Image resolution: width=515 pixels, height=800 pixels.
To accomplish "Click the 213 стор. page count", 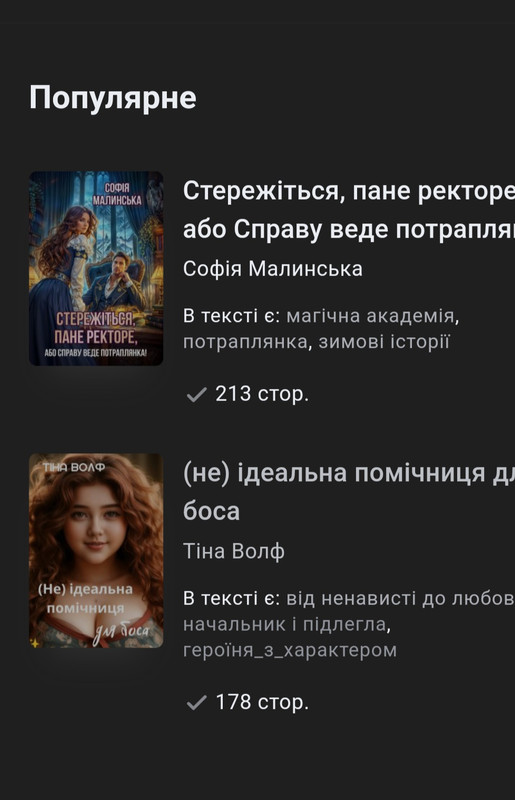I will [x=262, y=394].
